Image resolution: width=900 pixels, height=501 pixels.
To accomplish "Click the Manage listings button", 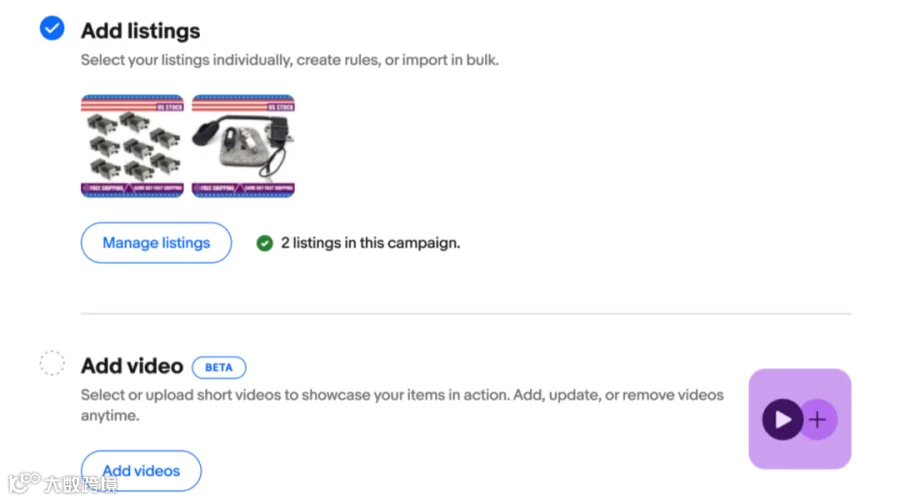I will (x=156, y=243).
